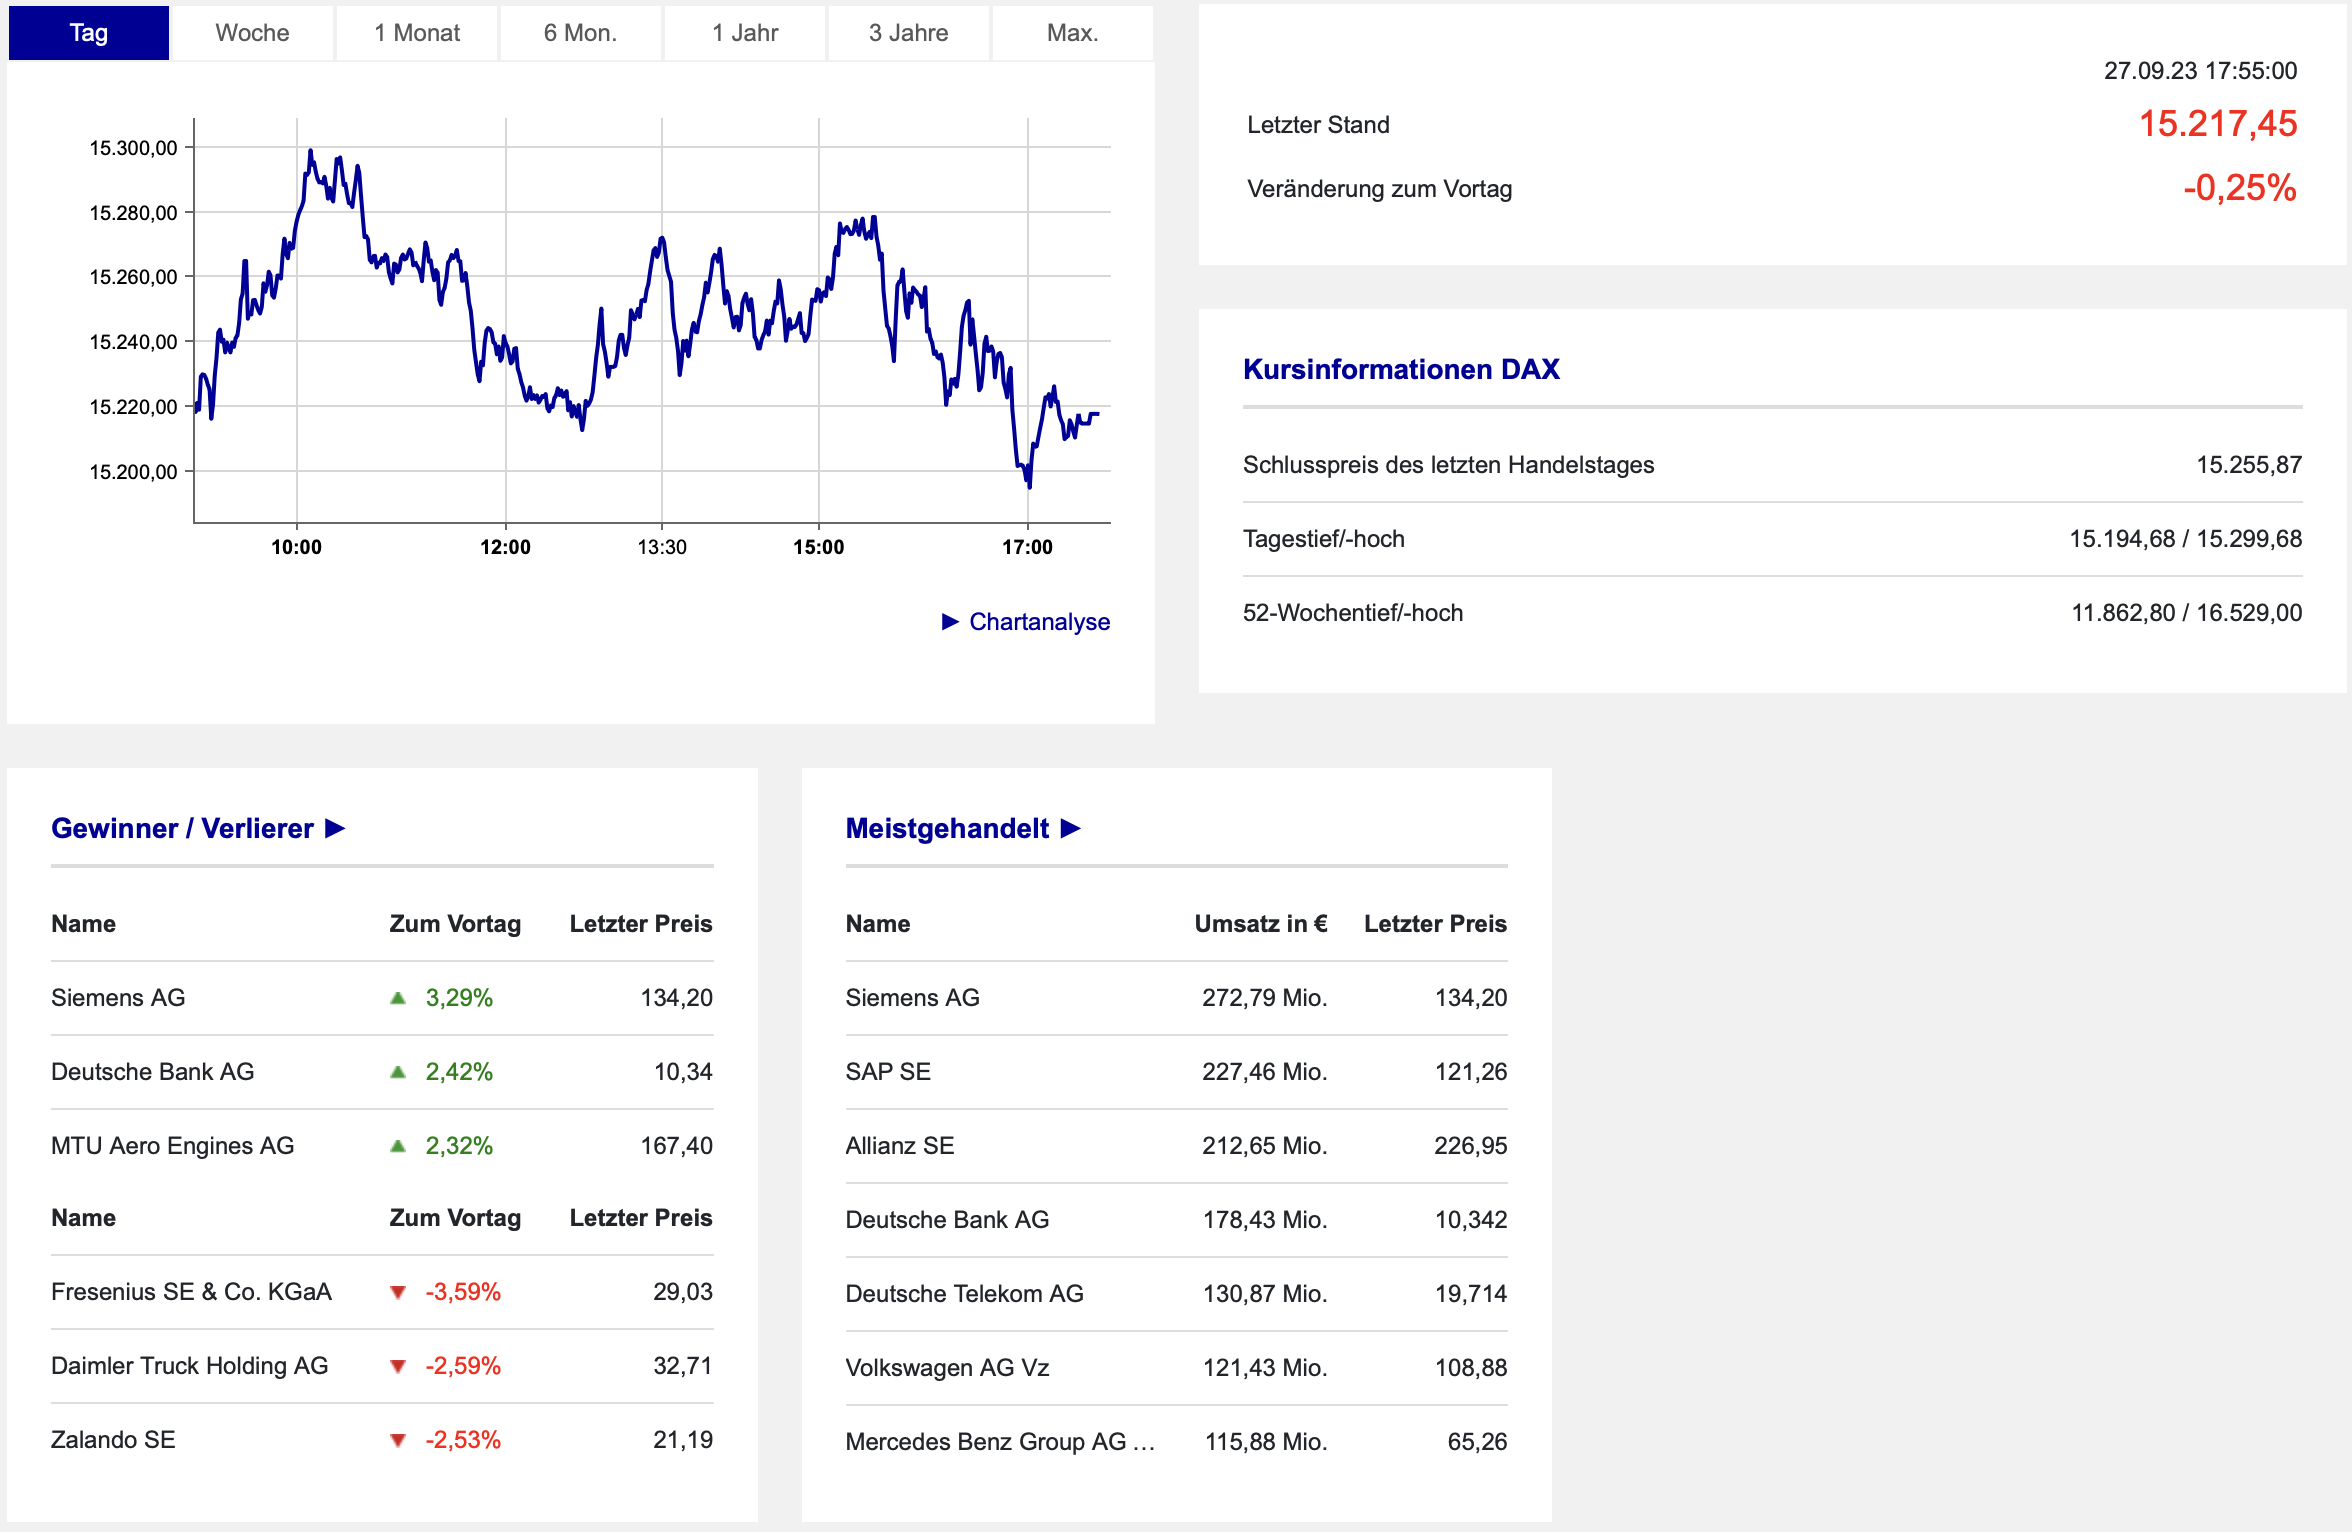This screenshot has width=2352, height=1532.
Task: Show the 6 Mon. chart view
Action: click(x=580, y=33)
